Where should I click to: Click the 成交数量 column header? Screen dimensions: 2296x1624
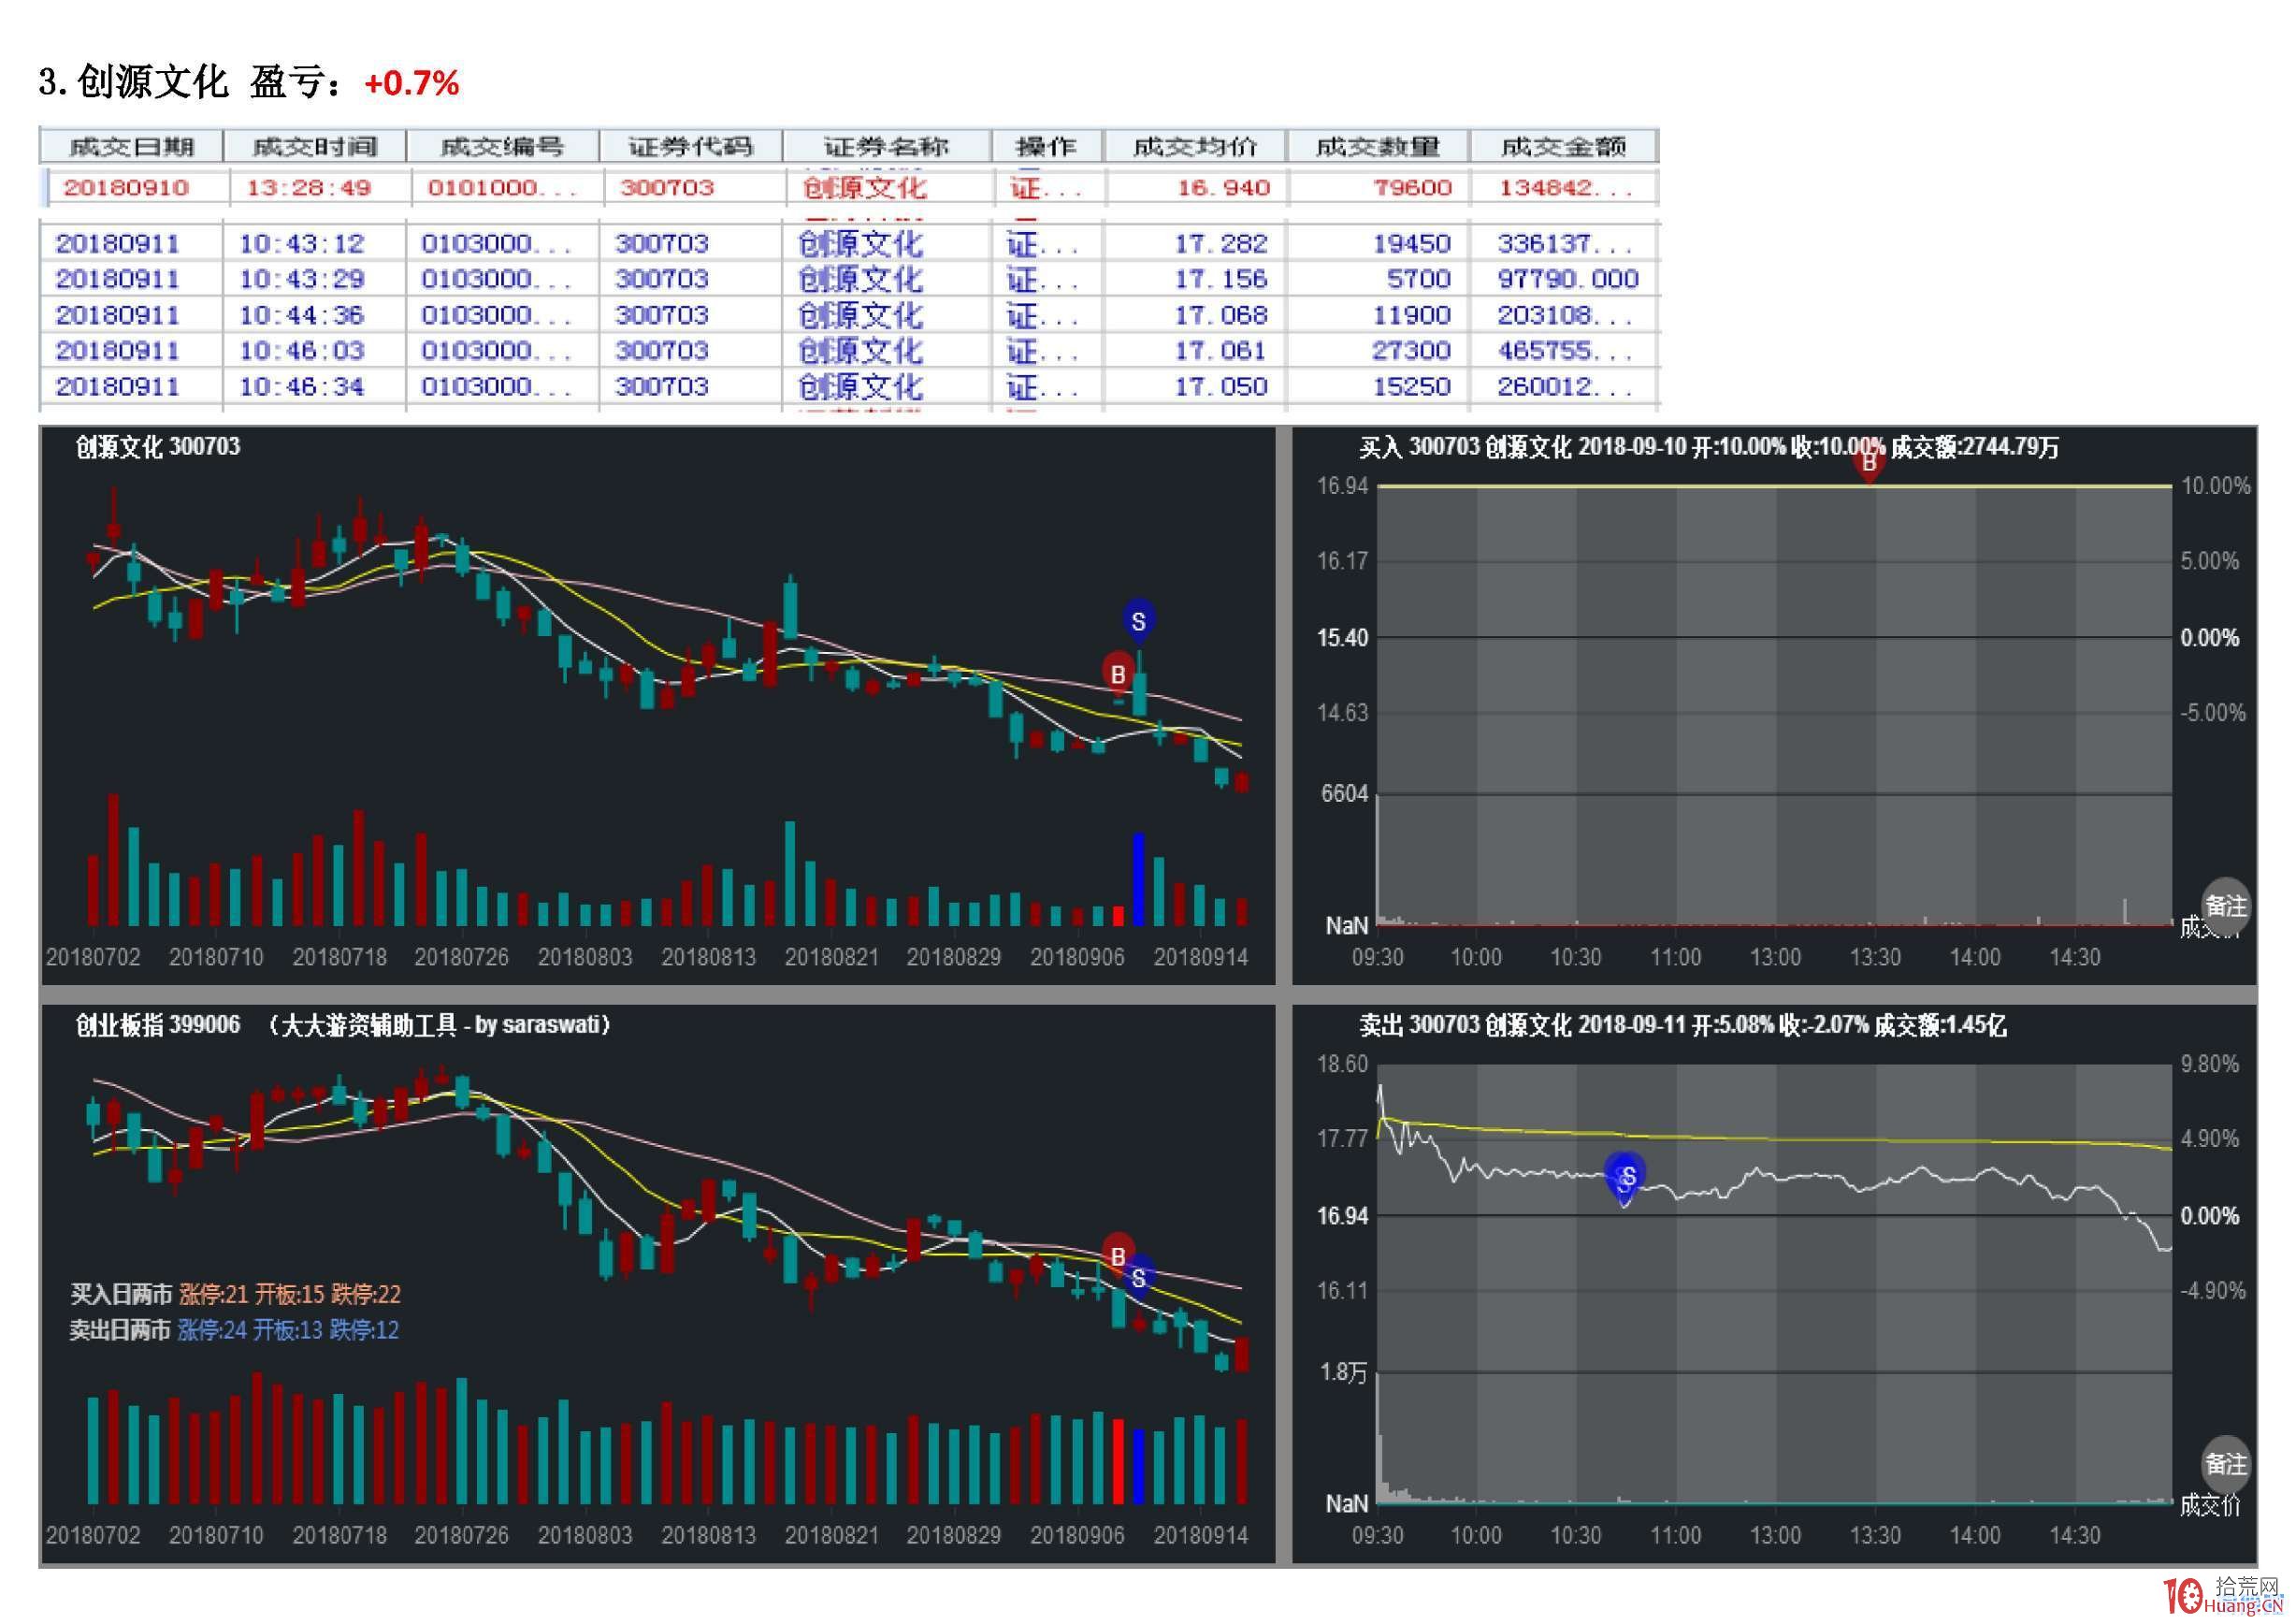1377,147
